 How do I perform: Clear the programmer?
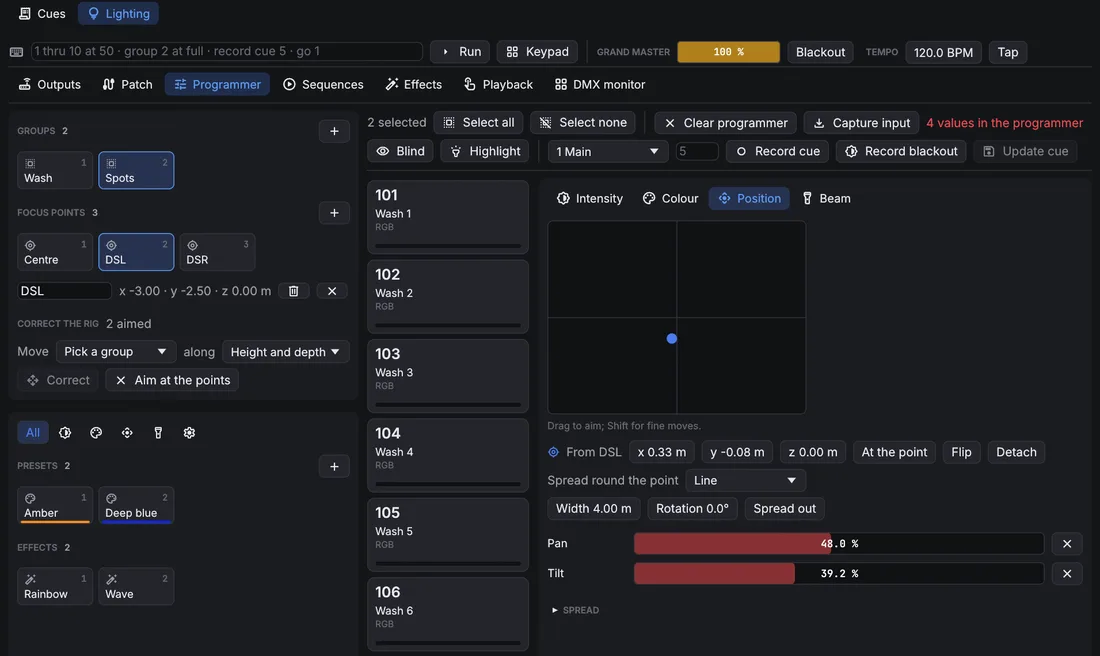tap(725, 123)
